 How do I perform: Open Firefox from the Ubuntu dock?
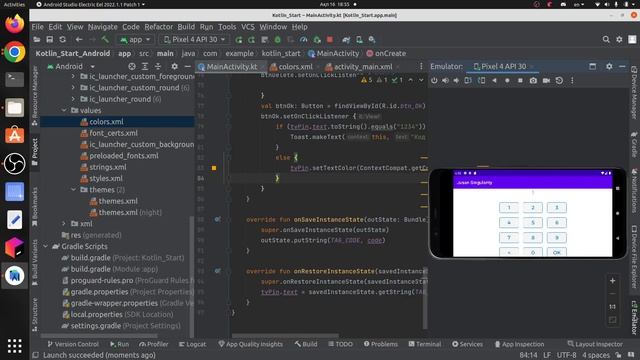click(x=15, y=23)
